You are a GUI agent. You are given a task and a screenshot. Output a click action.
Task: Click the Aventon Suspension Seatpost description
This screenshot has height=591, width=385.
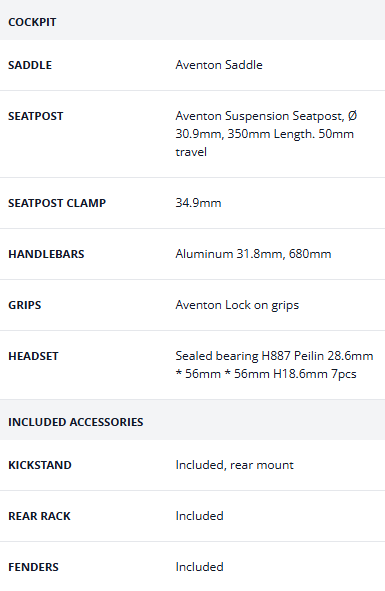click(x=266, y=134)
